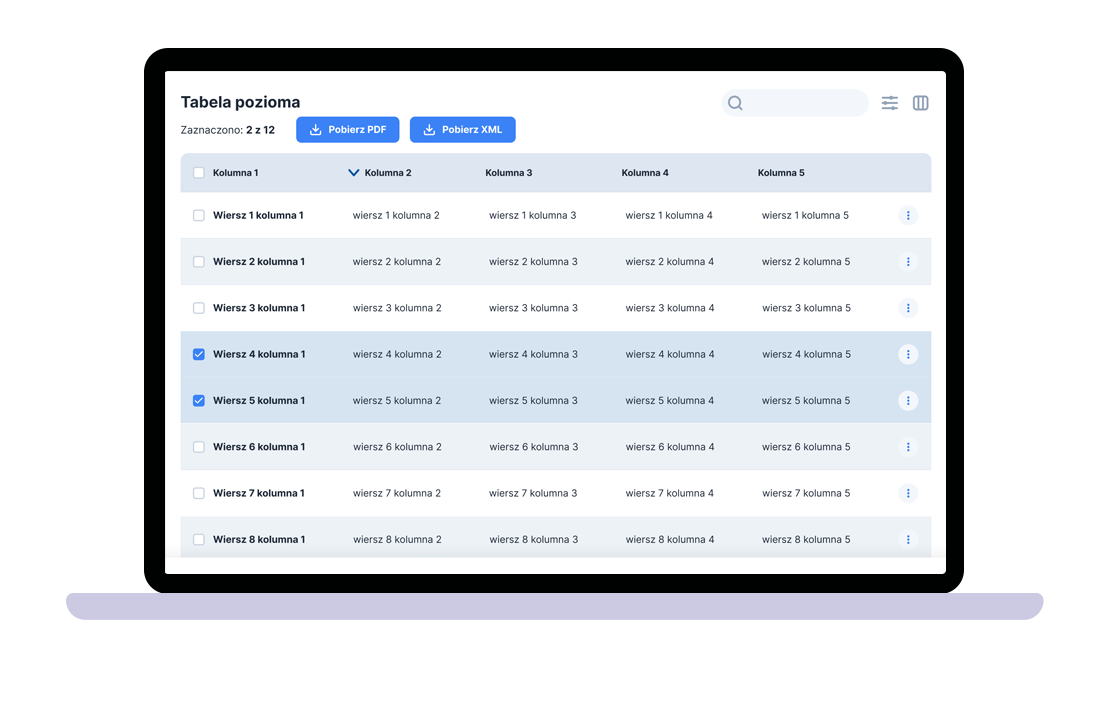
Task: Click the search magnifier icon
Action: coord(735,103)
